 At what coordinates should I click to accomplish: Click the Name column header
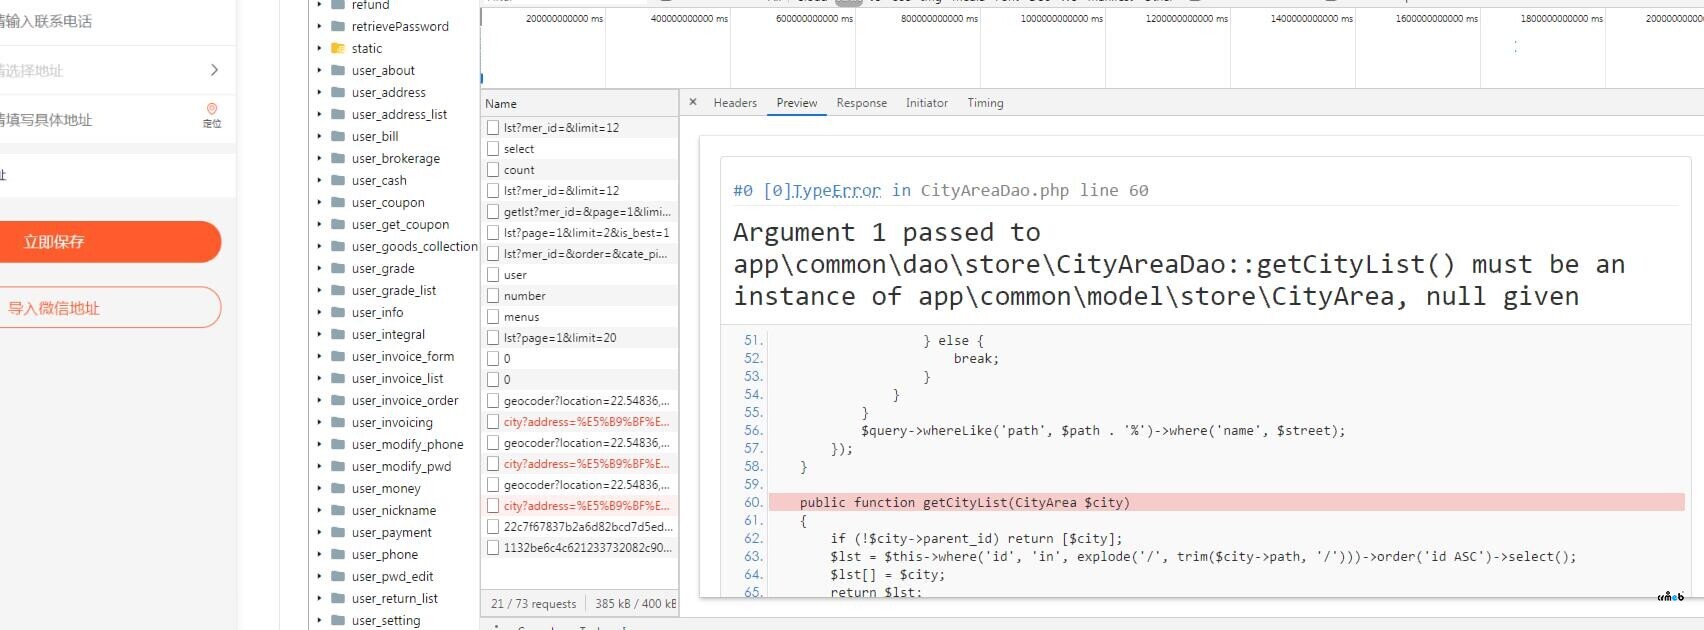point(579,104)
